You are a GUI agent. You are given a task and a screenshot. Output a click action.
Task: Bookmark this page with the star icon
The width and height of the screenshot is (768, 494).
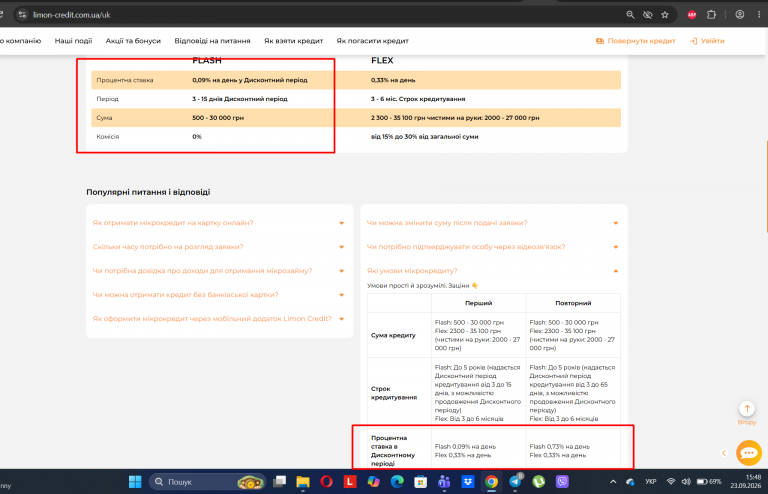pos(665,15)
